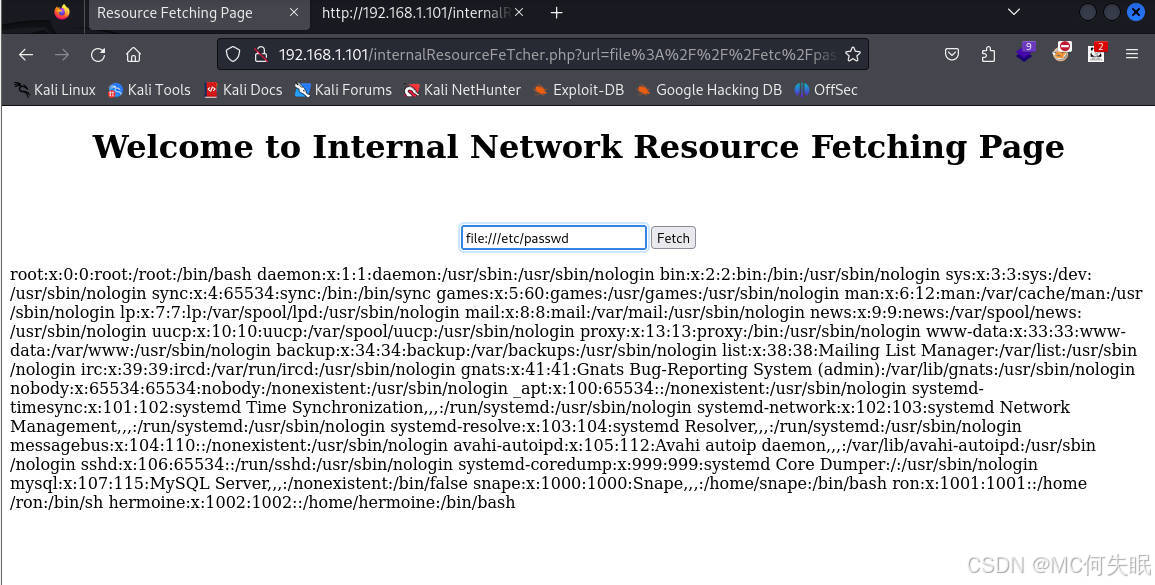
Task: Open the Firefox hamburger application menu
Action: point(1132,55)
